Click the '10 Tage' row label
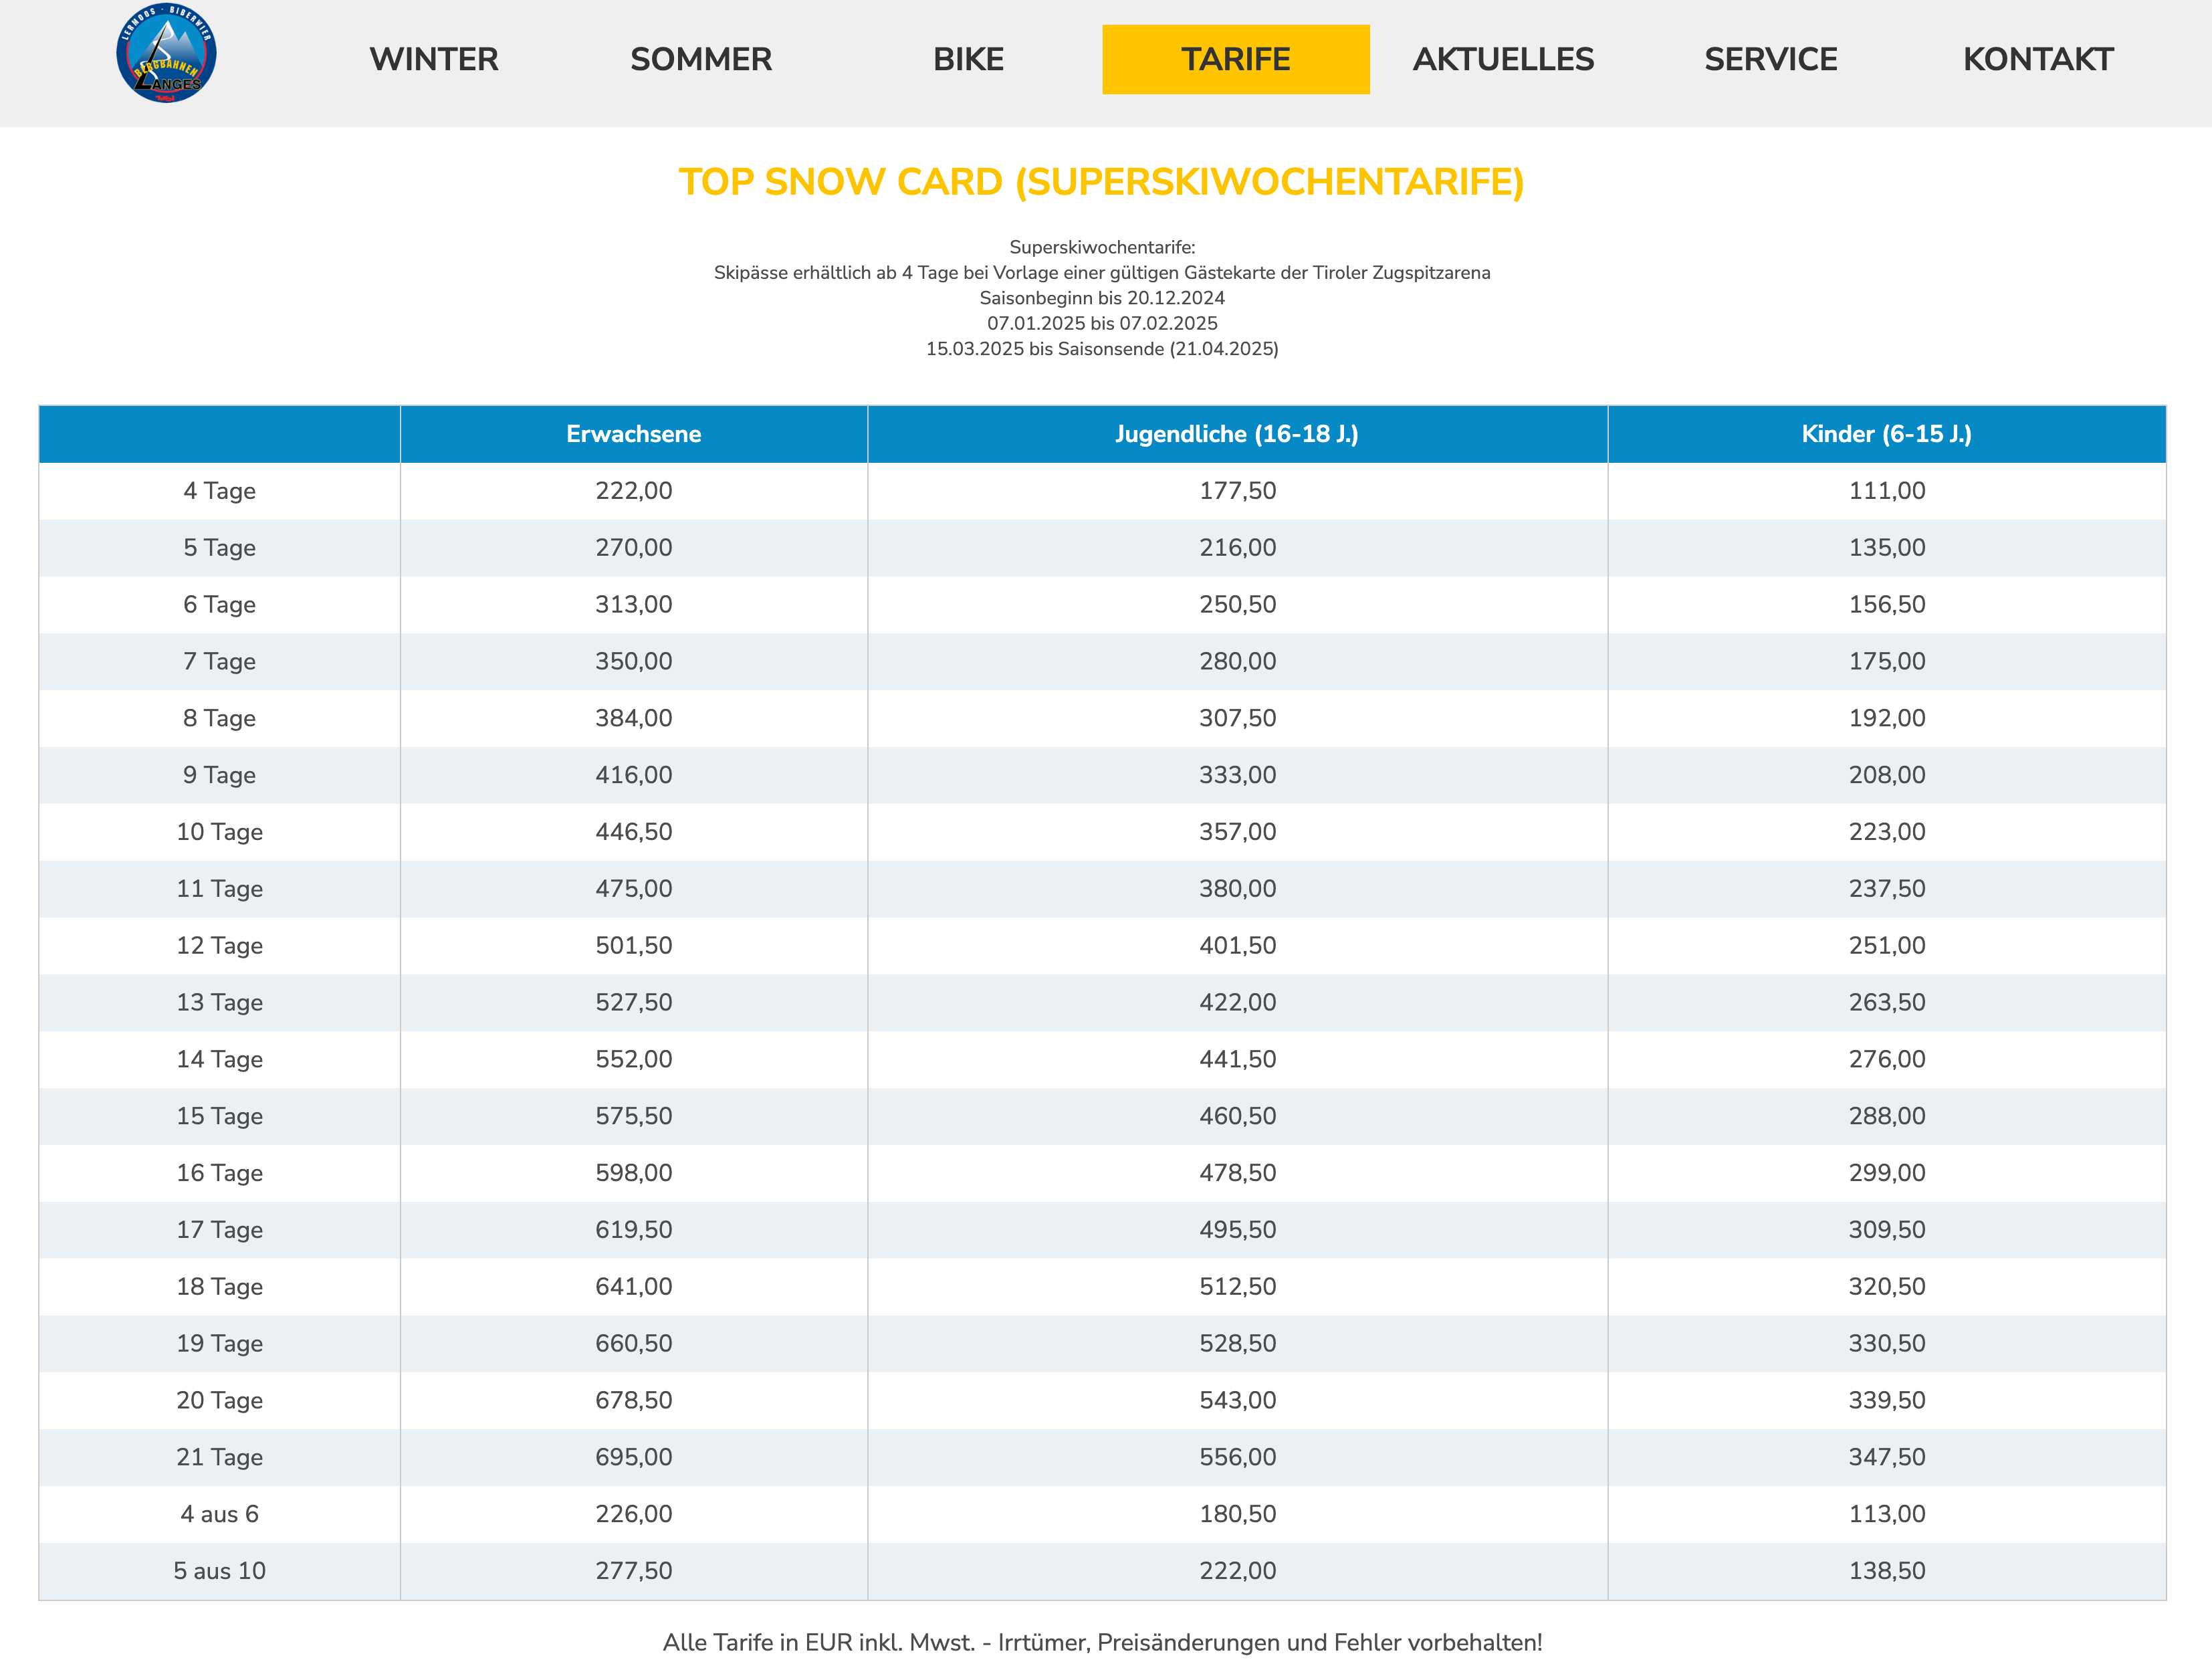The width and height of the screenshot is (2212, 1680). point(219,832)
